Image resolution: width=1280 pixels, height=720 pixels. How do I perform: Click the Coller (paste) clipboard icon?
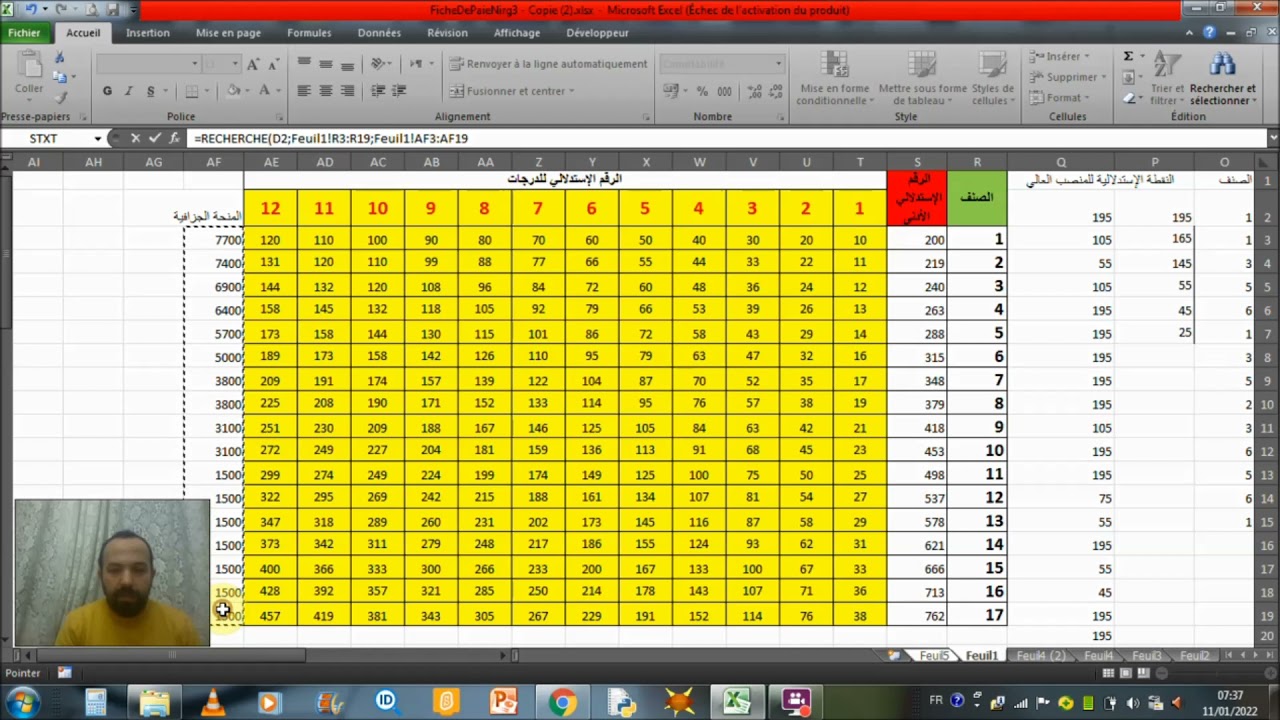[29, 66]
